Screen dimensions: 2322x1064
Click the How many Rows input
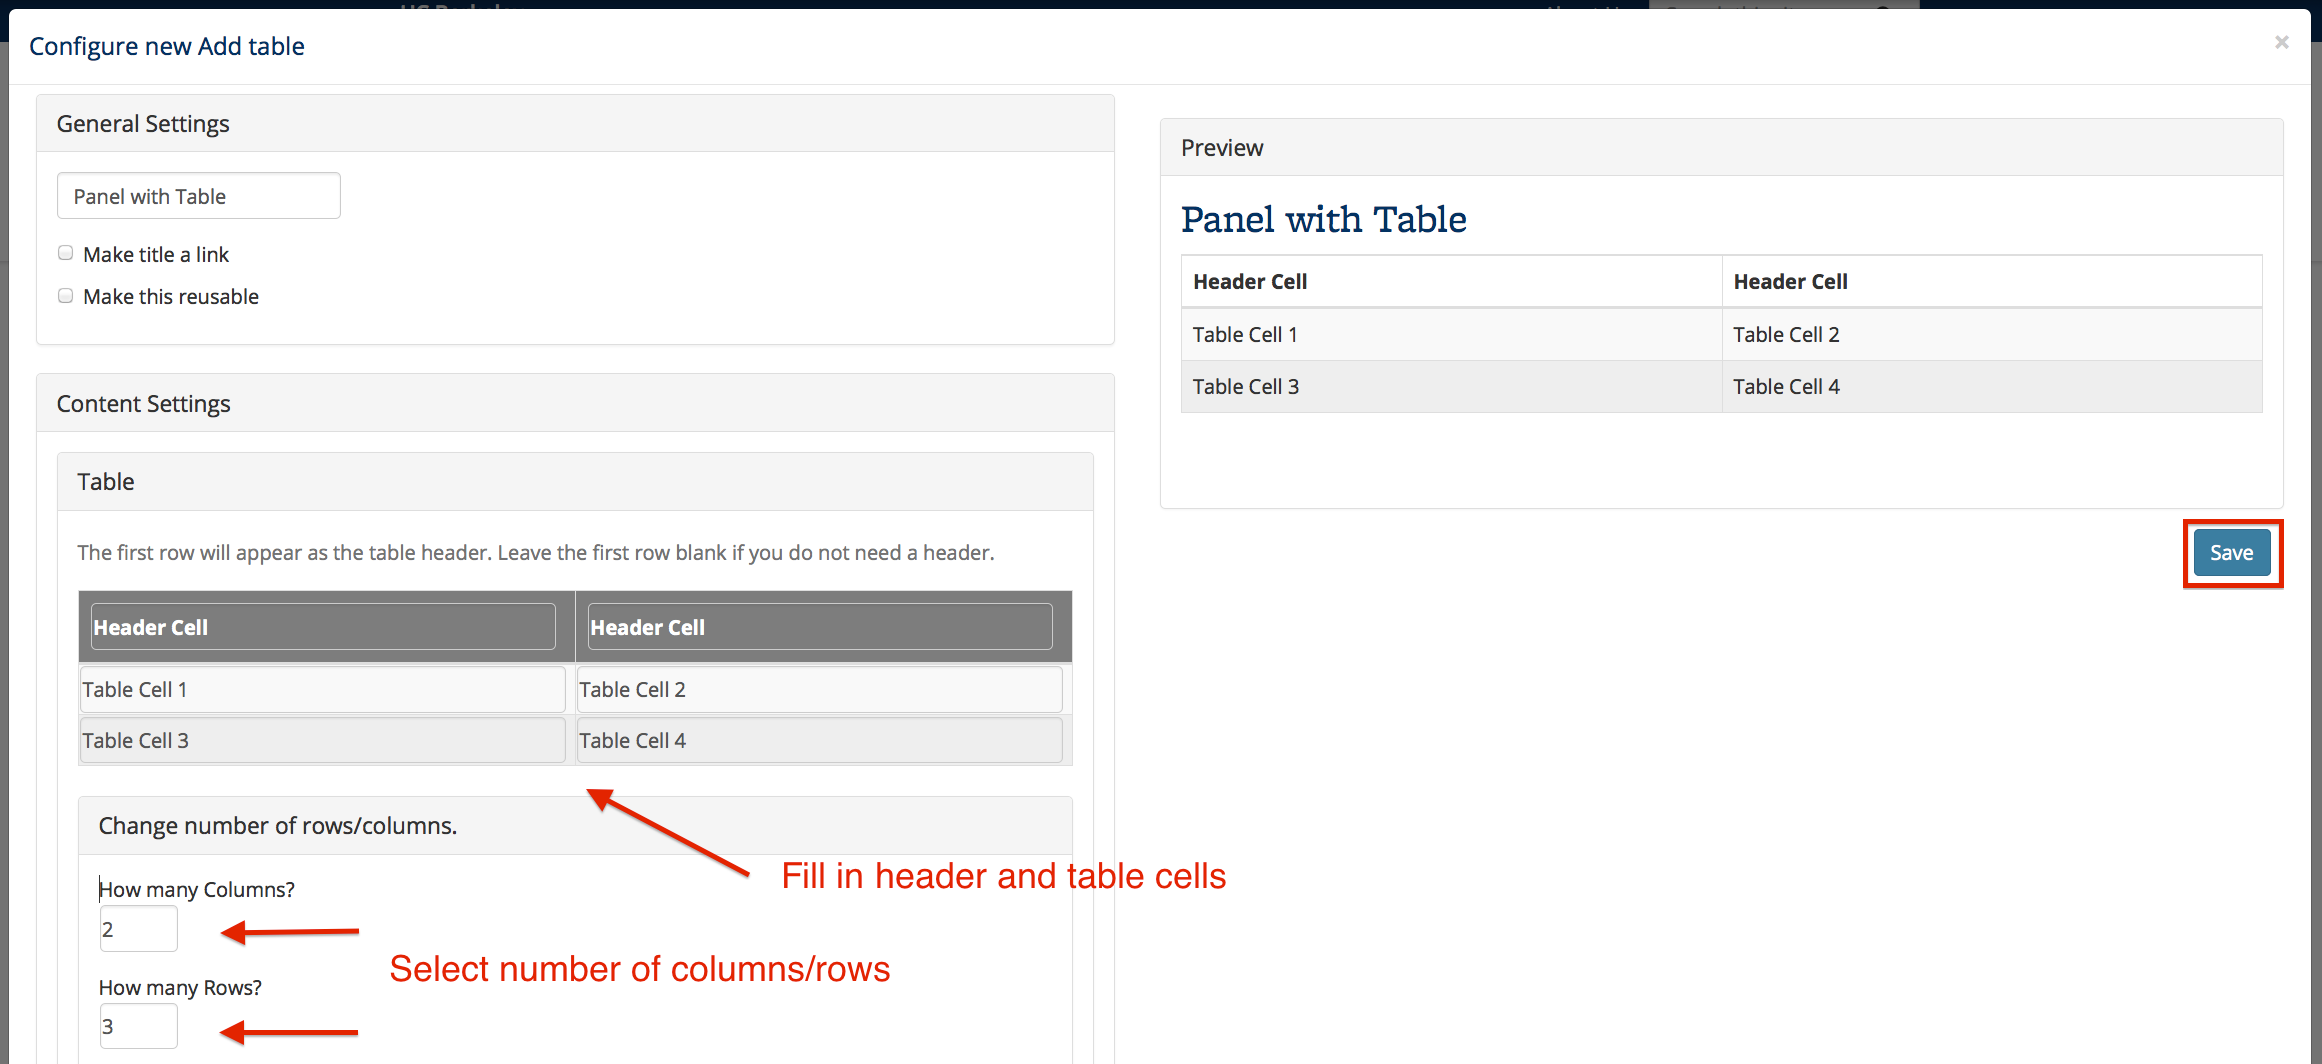coord(138,1026)
